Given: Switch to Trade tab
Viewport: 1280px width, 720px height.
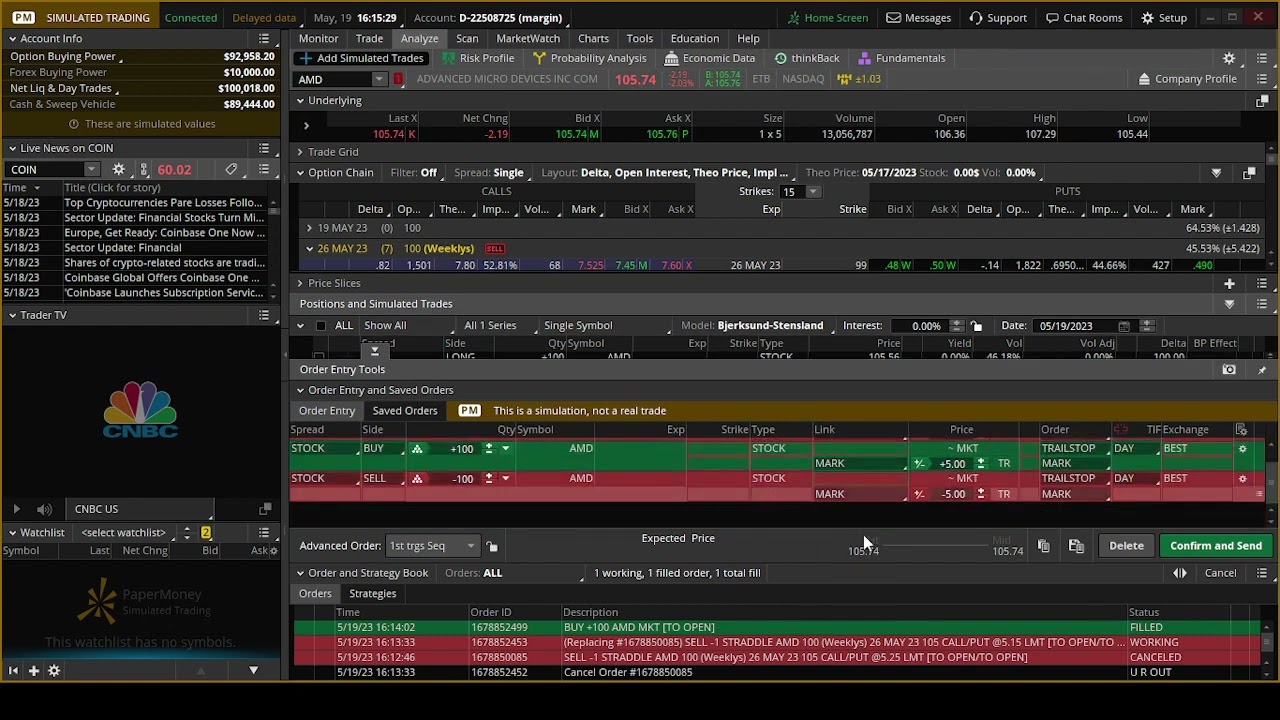Looking at the screenshot, I should [369, 39].
